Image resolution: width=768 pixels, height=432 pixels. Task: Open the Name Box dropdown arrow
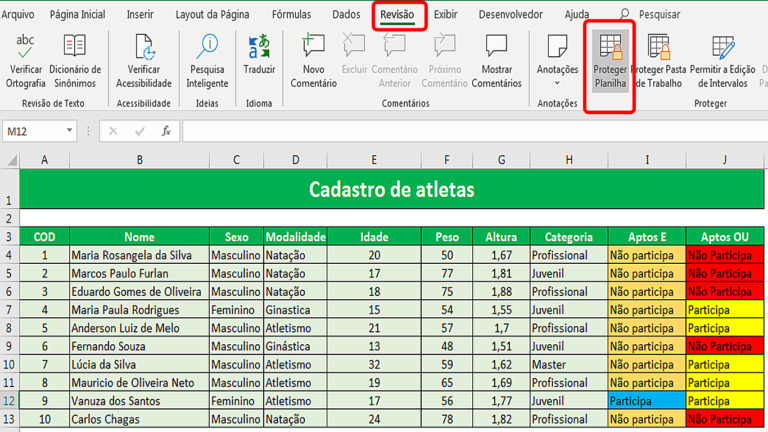[x=69, y=131]
